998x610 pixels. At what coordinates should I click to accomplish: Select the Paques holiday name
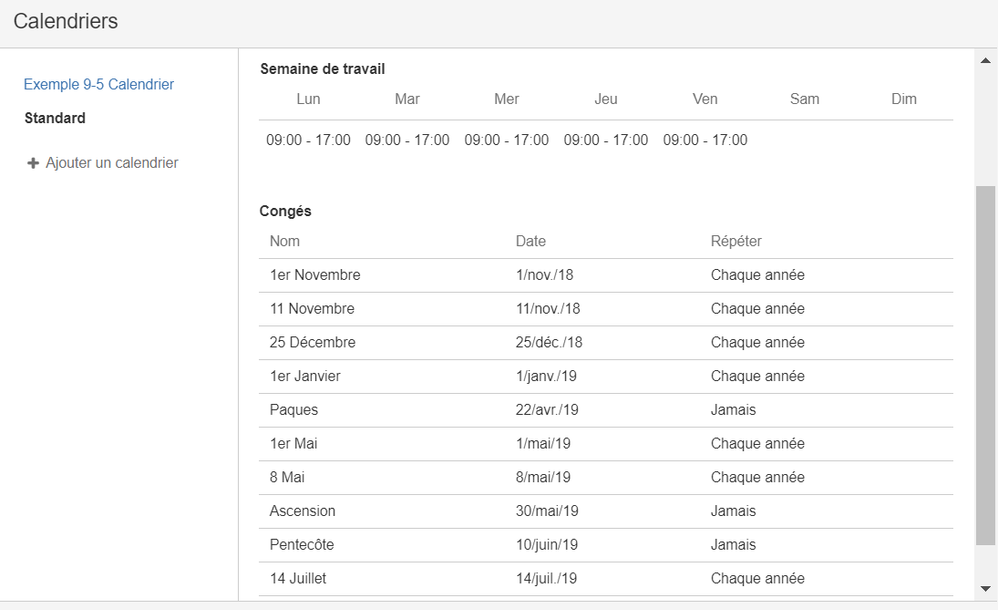pyautogui.click(x=293, y=410)
